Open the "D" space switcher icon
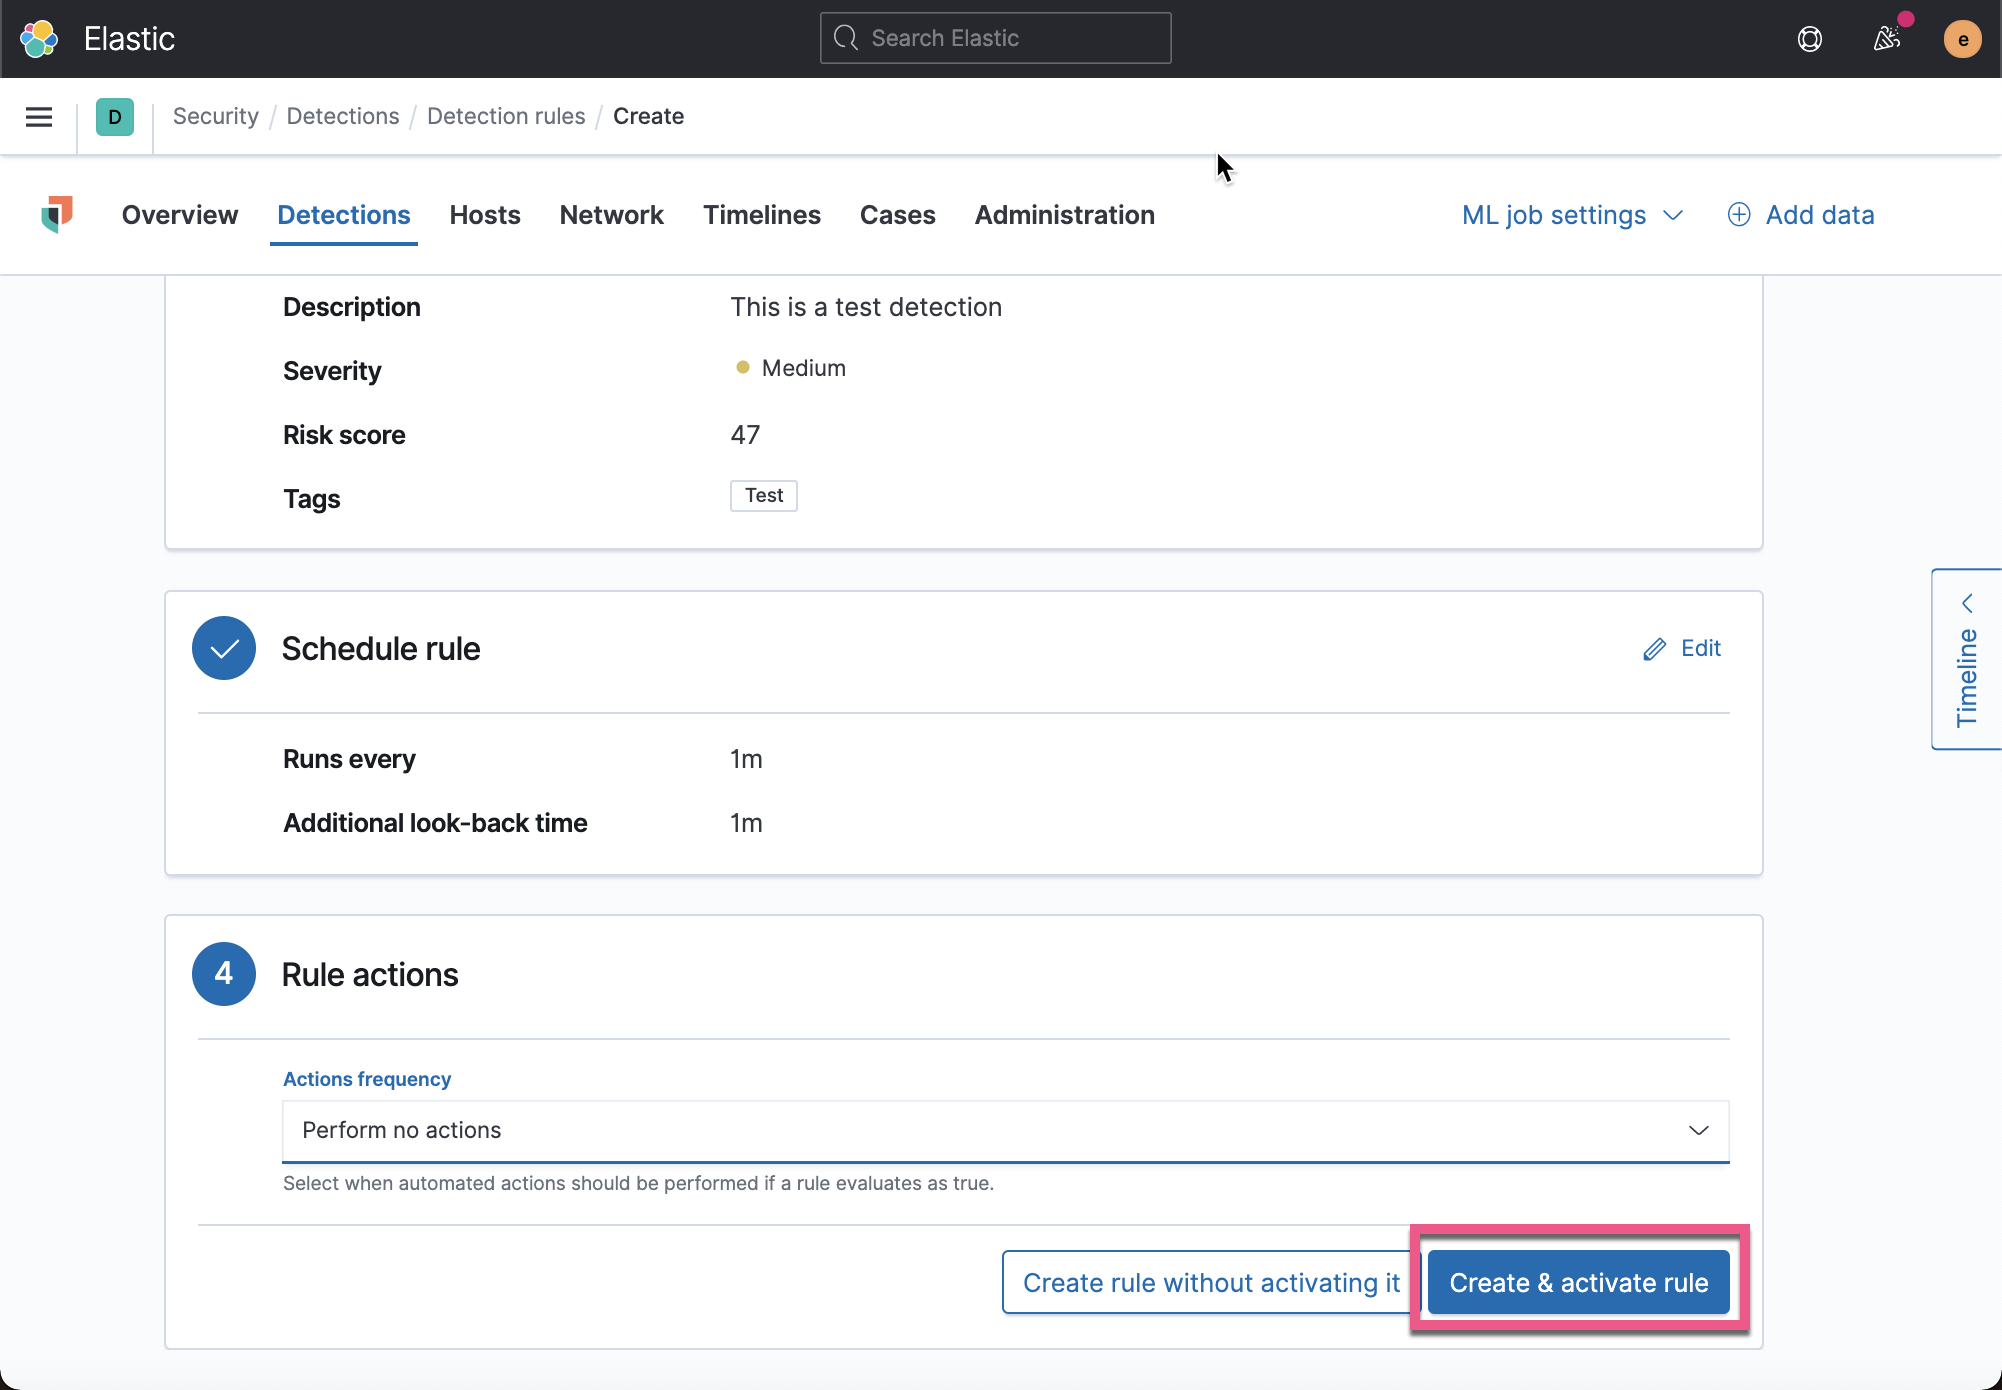 (115, 116)
